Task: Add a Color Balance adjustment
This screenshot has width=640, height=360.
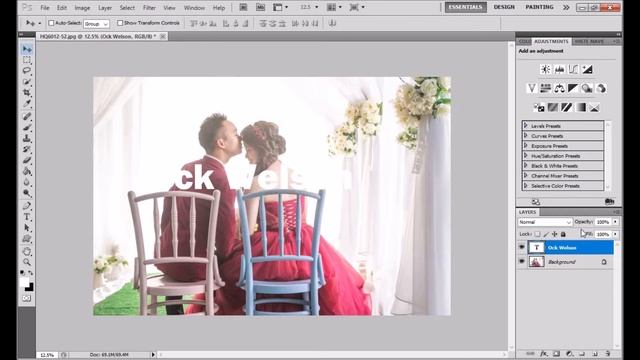Action: pyautogui.click(x=559, y=88)
